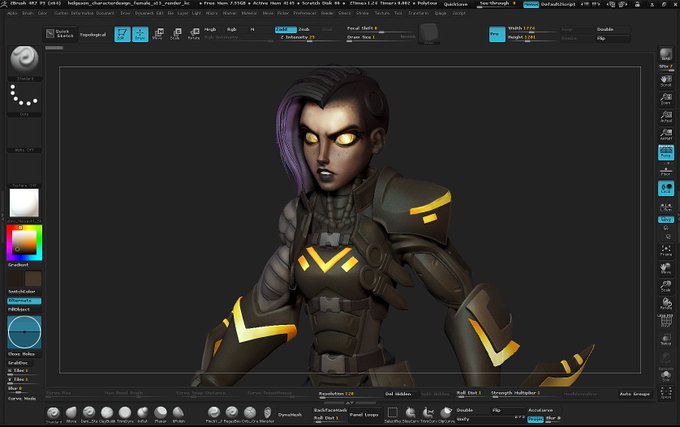Click the Scale view icon in right shelf

click(x=666, y=286)
